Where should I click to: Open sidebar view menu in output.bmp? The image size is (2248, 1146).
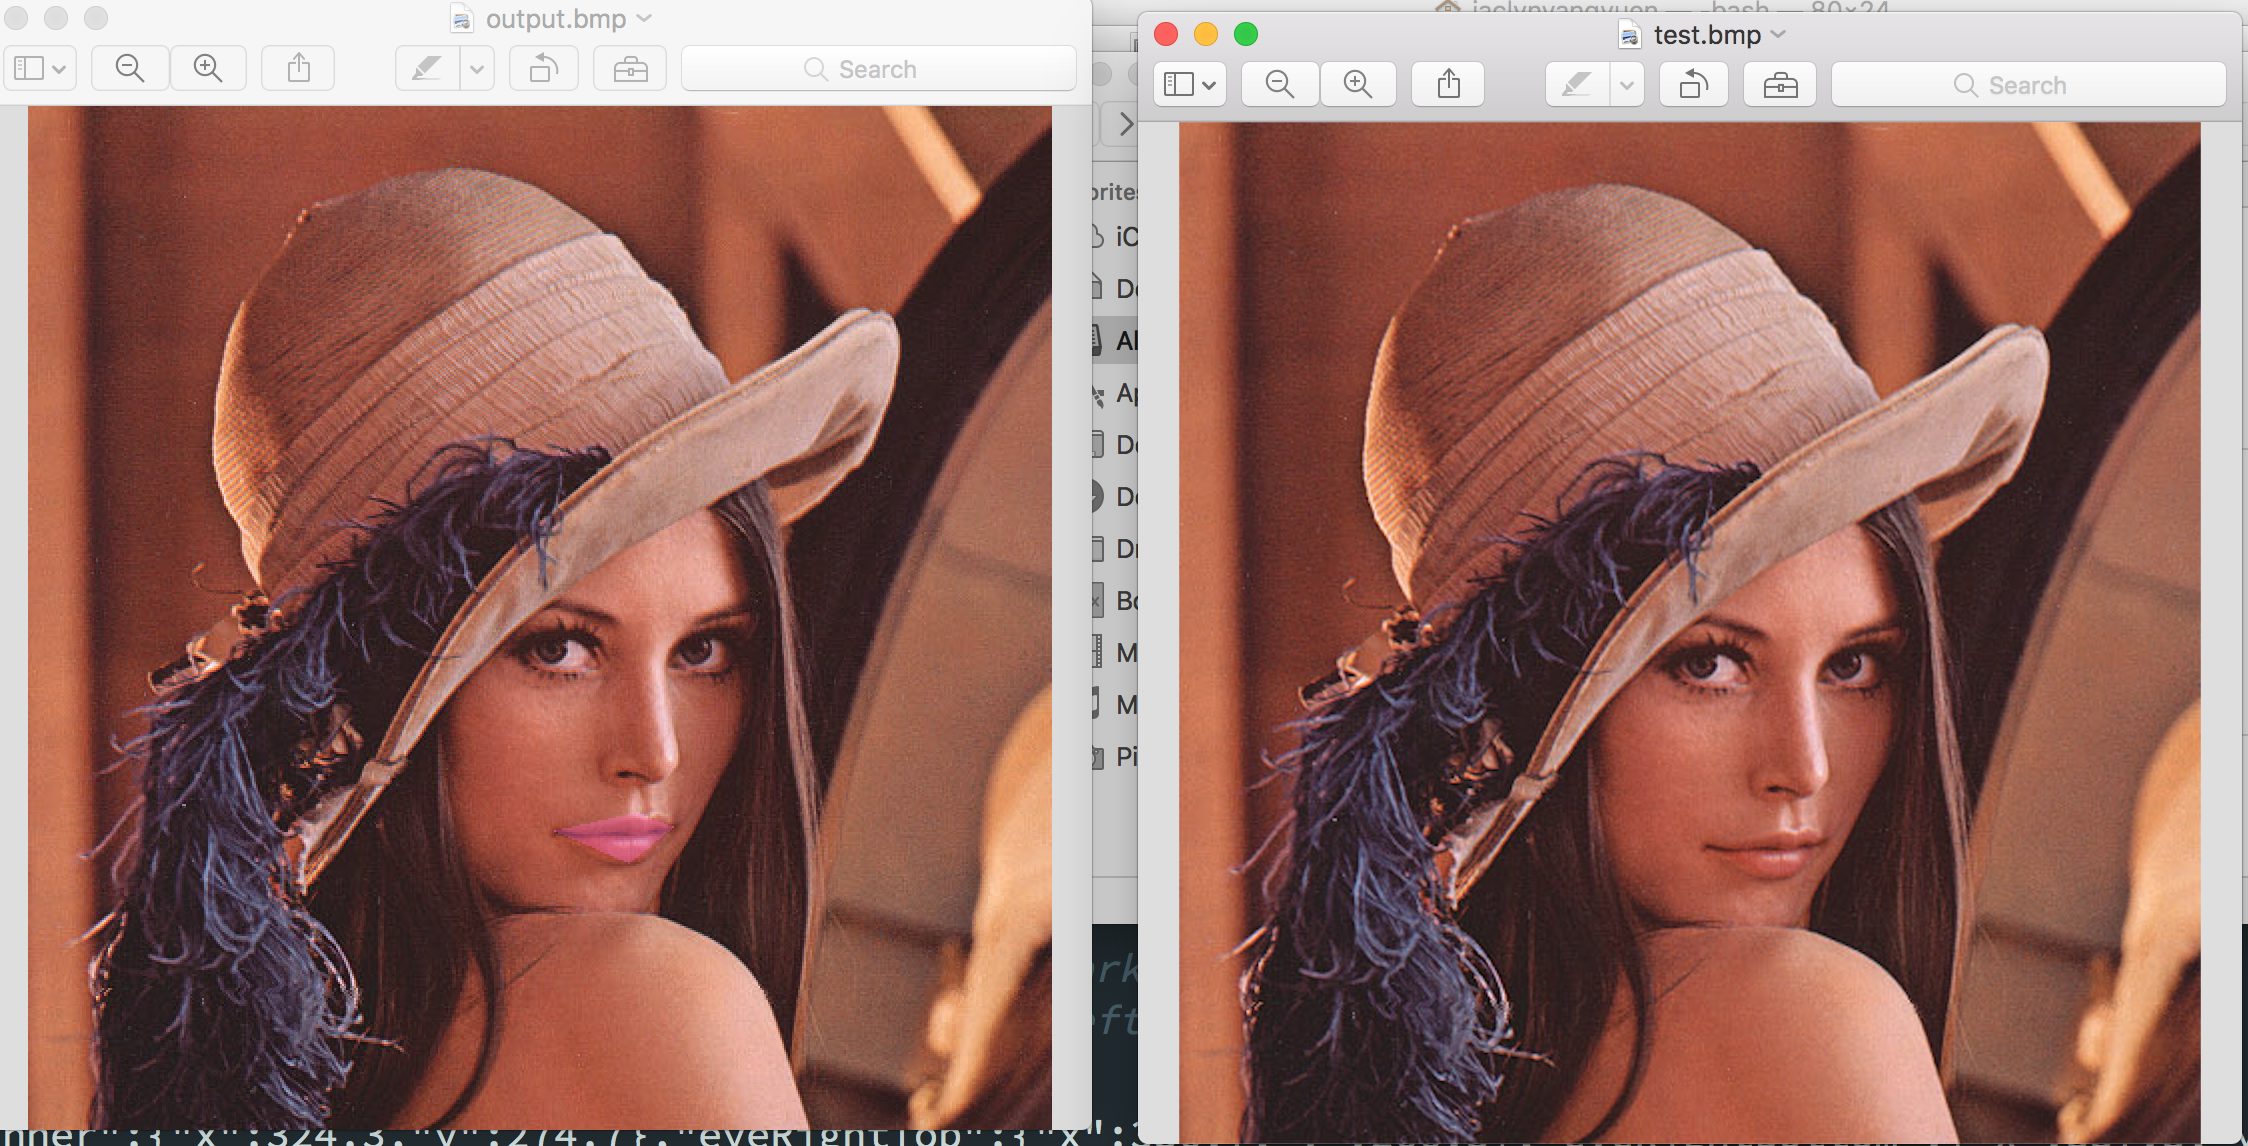click(x=40, y=68)
